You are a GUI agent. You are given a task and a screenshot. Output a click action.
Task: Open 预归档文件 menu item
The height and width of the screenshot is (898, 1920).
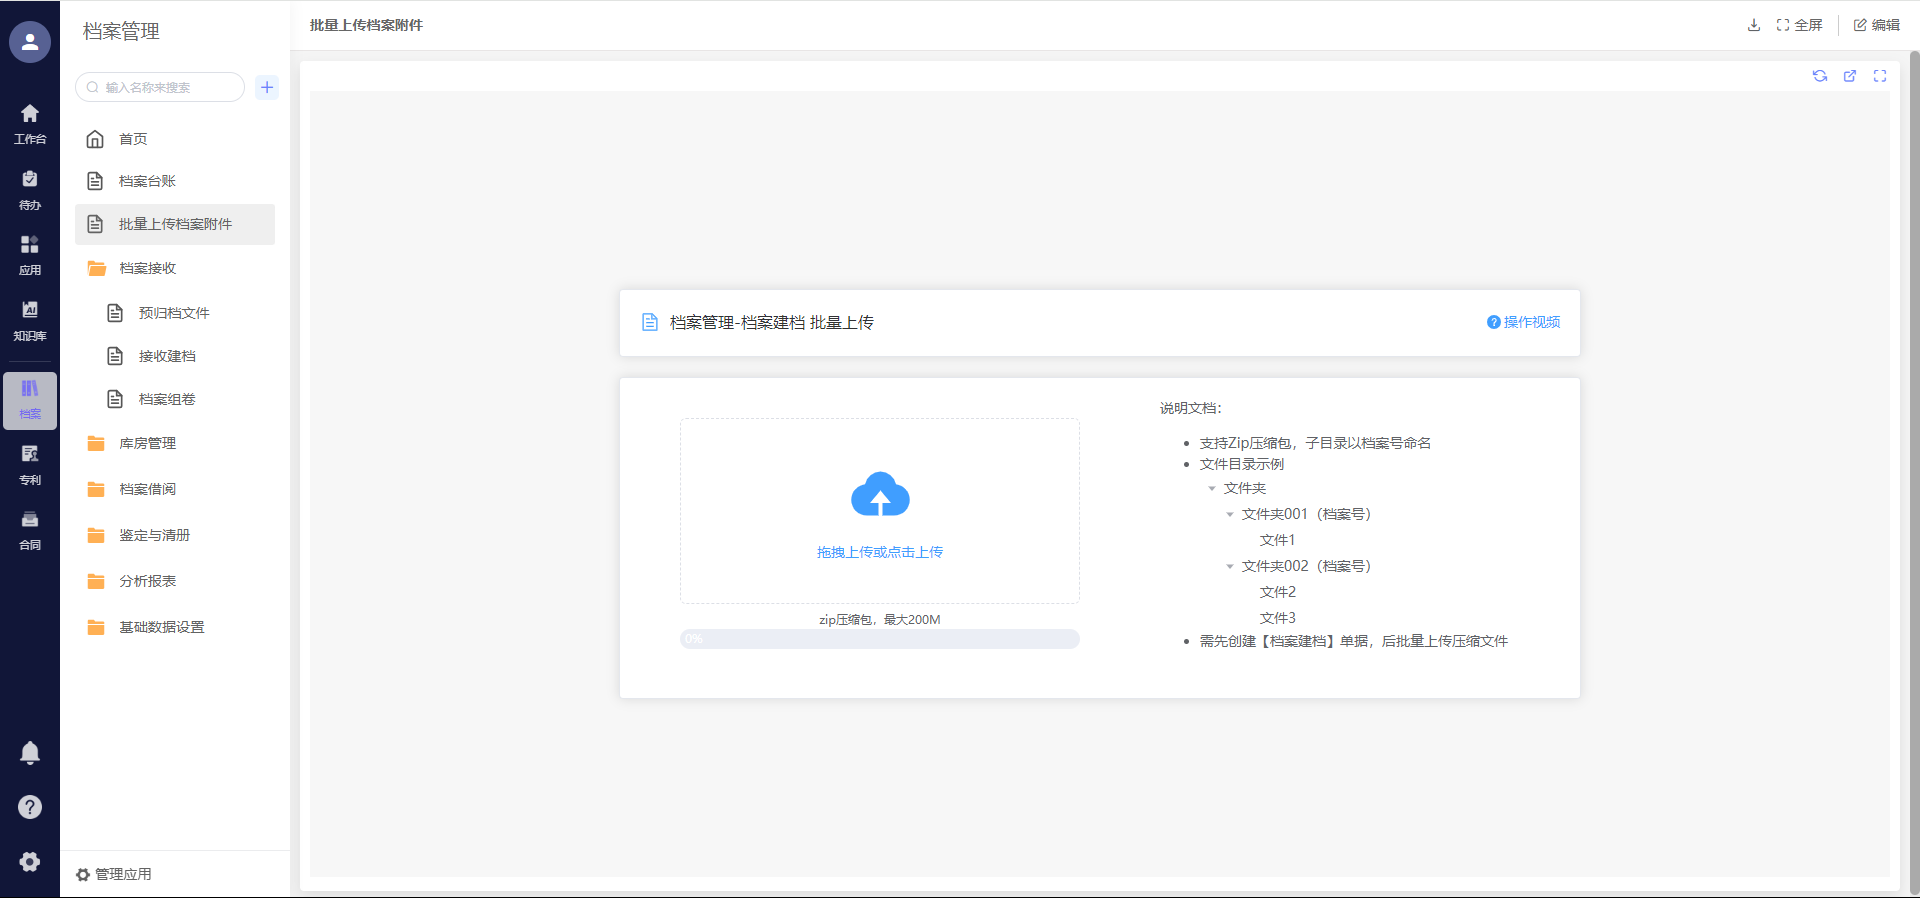pyautogui.click(x=174, y=313)
